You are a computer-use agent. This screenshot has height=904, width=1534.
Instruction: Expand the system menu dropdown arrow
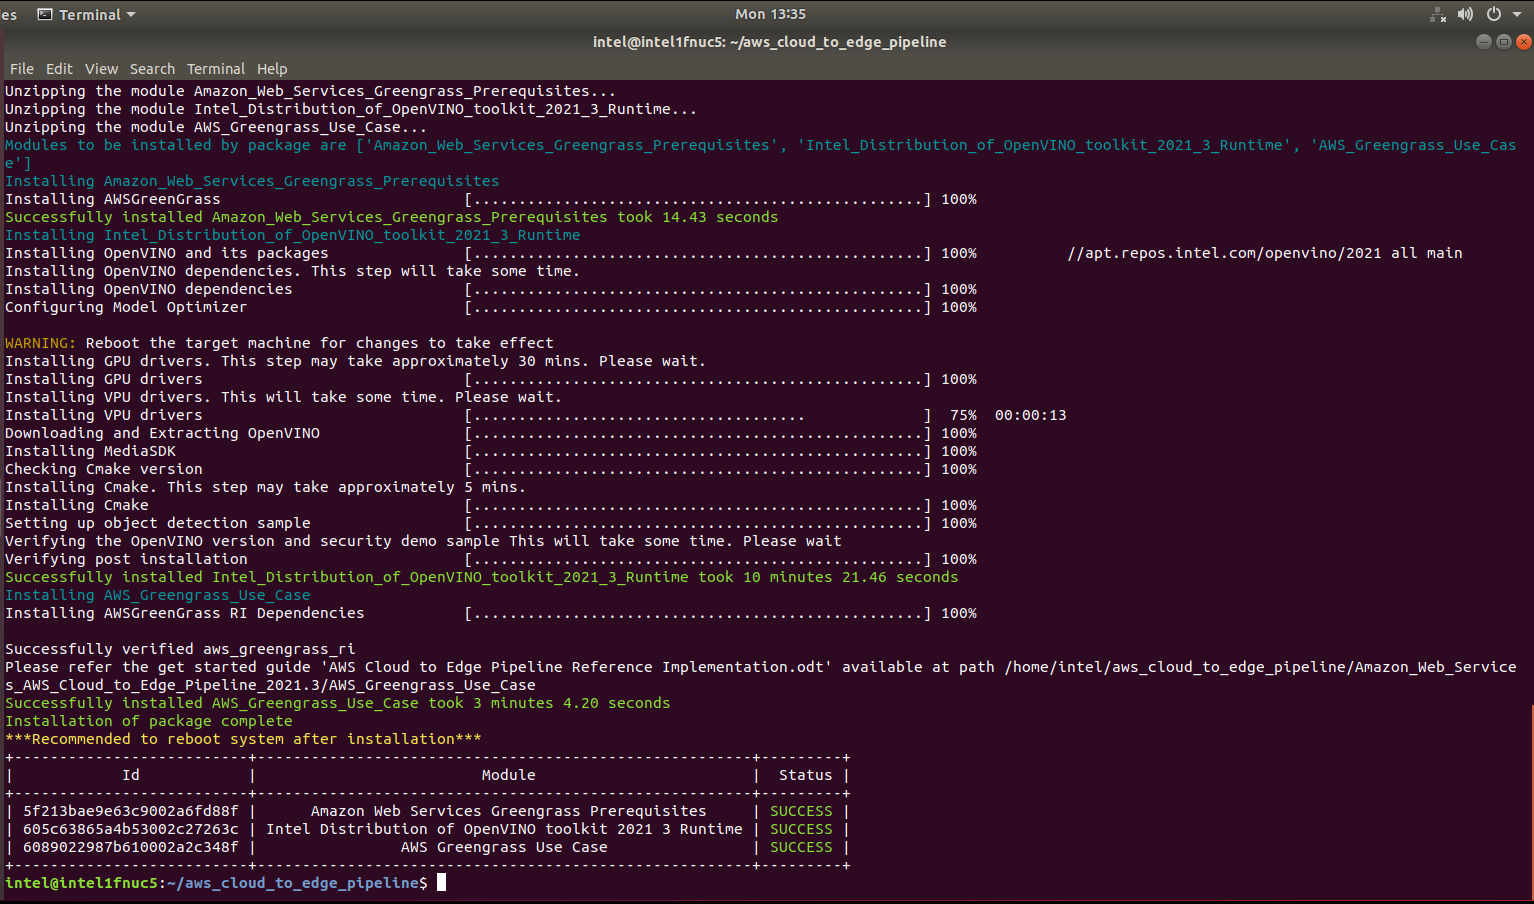click(x=1516, y=15)
